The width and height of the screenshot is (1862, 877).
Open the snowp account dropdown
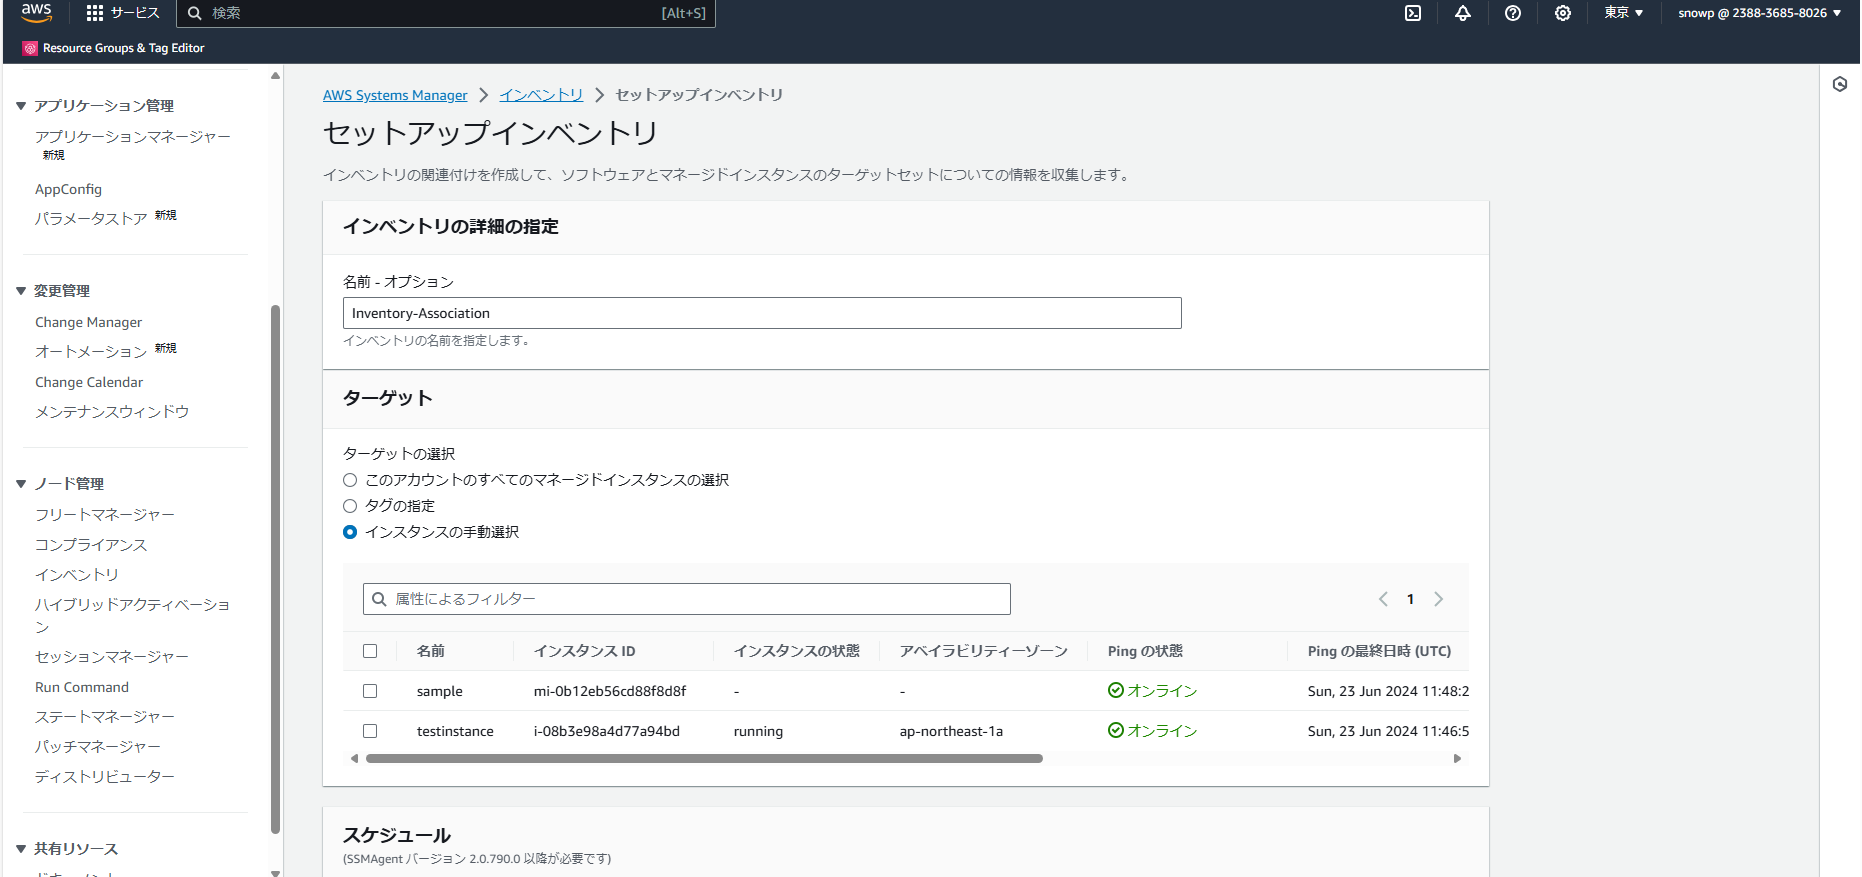(x=1759, y=13)
